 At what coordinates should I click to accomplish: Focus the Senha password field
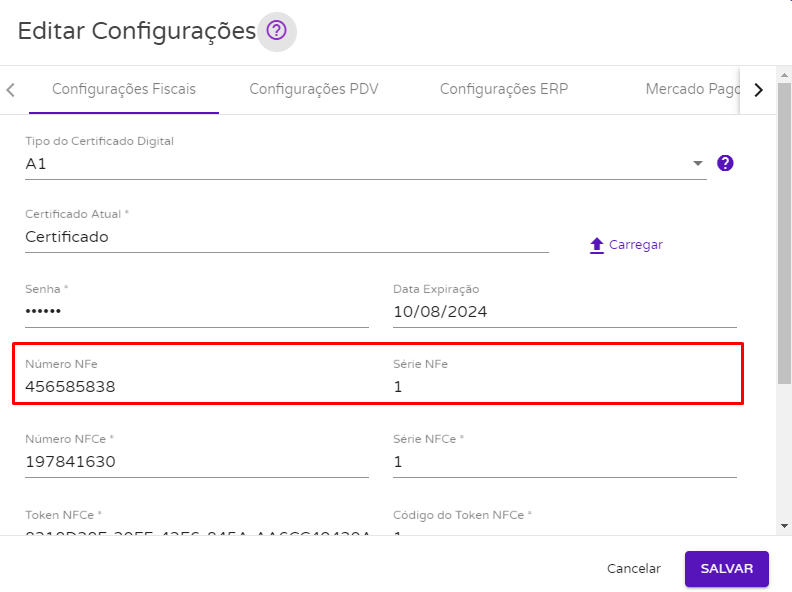(197, 312)
